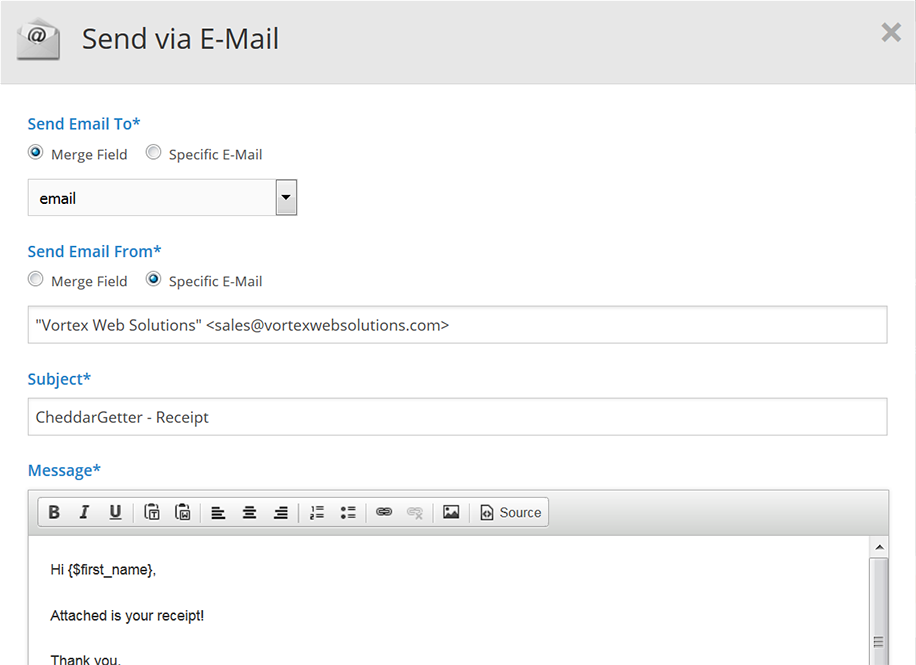Insert an image into the message
The width and height of the screenshot is (916, 665).
(x=451, y=513)
